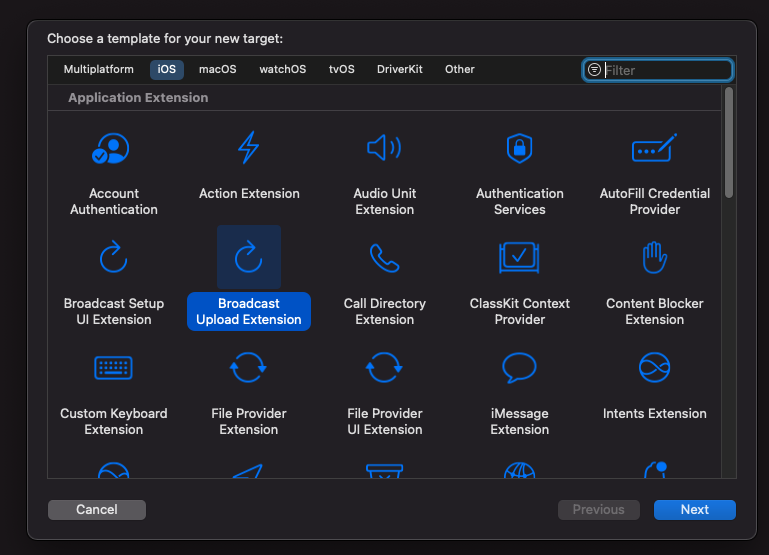This screenshot has height=555, width=769.
Task: Select the ClassKit Context Provider icon
Action: click(519, 257)
